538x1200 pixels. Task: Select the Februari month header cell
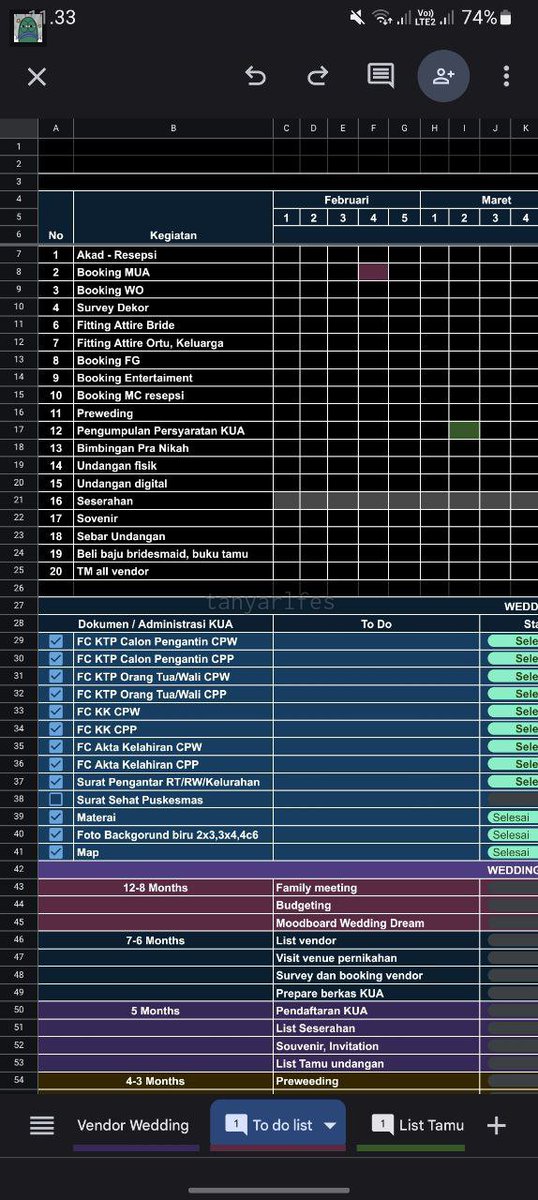pyautogui.click(x=346, y=200)
